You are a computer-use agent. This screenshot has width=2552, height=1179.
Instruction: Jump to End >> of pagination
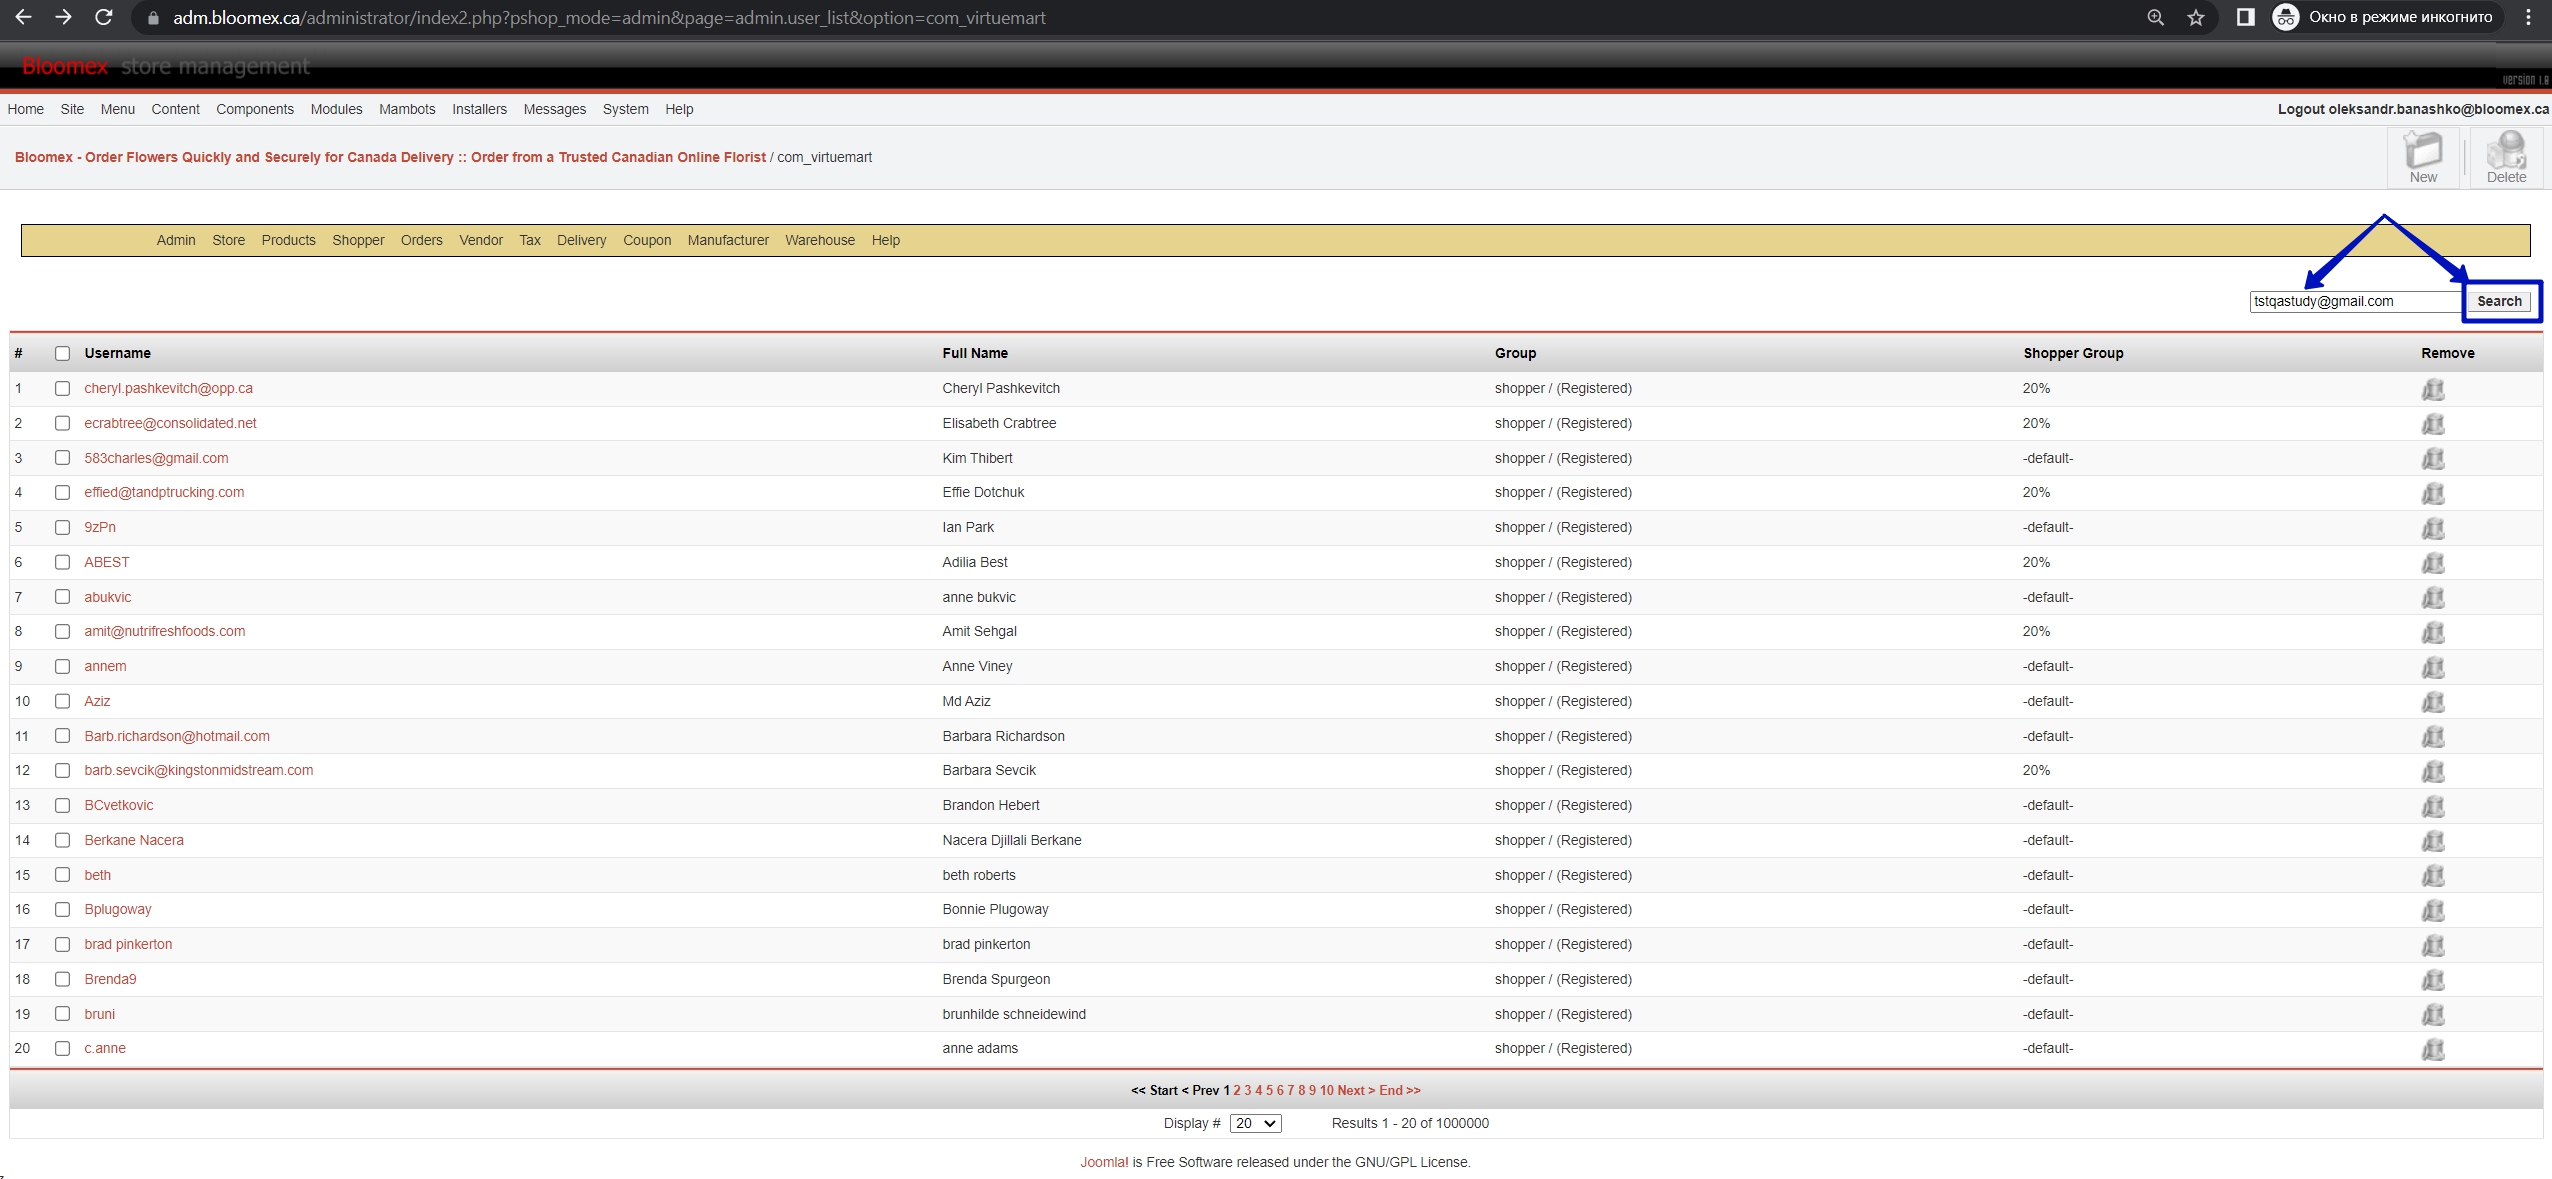[1400, 1090]
